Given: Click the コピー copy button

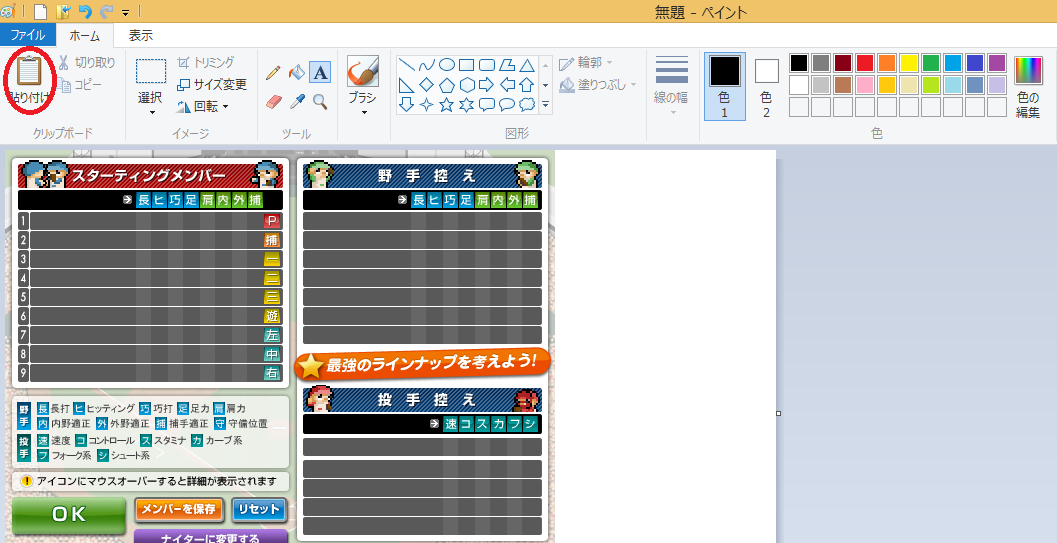Looking at the screenshot, I should click(x=80, y=85).
